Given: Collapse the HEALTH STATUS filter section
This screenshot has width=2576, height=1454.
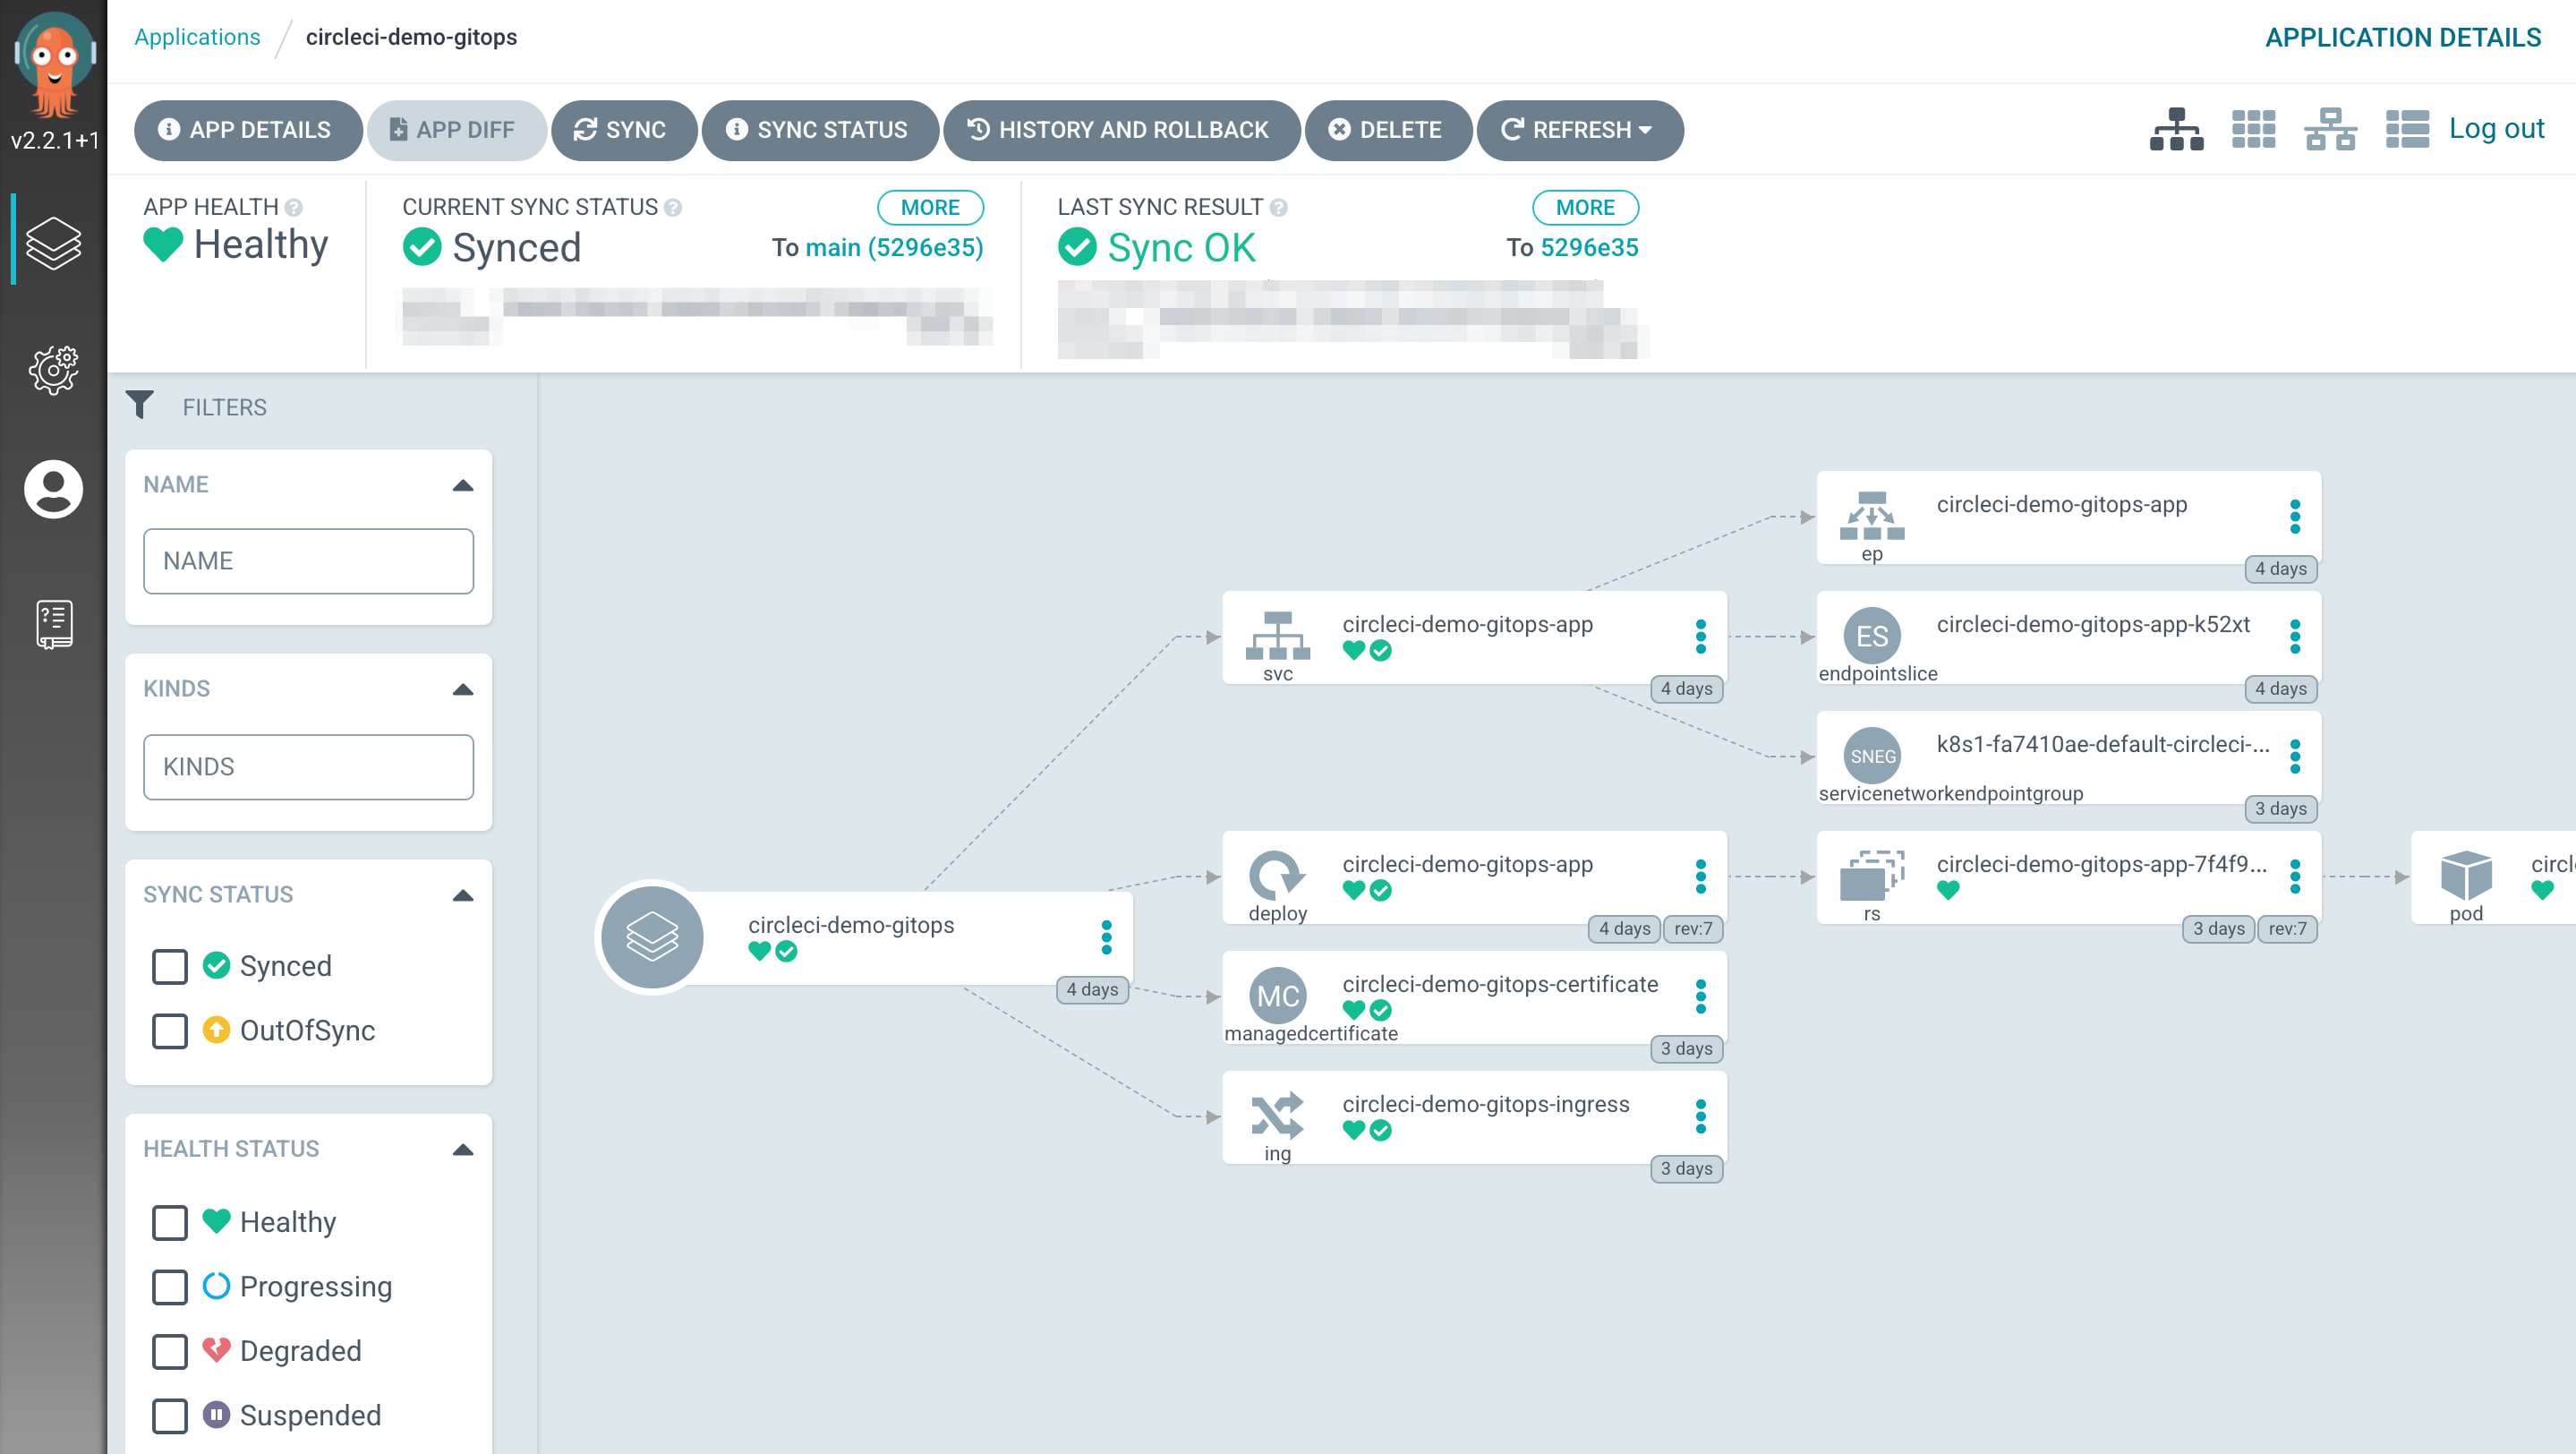Looking at the screenshot, I should pos(462,1149).
